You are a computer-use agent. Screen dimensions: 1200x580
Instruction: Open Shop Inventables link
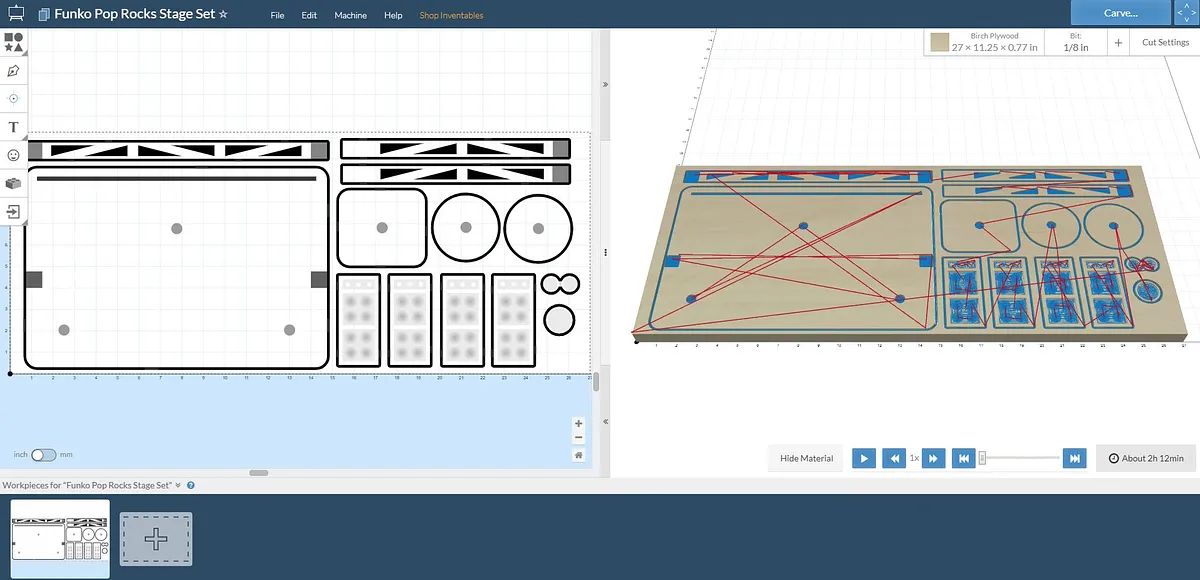[x=451, y=16]
